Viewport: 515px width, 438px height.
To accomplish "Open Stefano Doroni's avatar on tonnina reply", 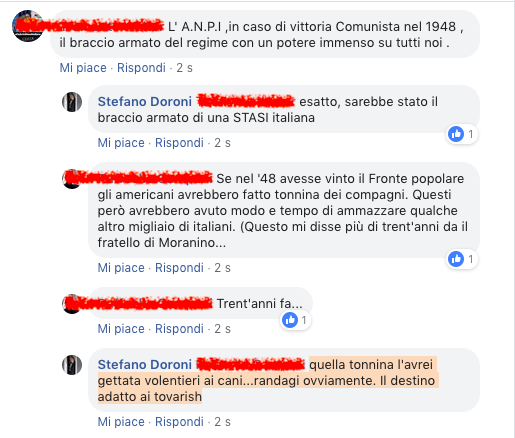I will pos(72,365).
